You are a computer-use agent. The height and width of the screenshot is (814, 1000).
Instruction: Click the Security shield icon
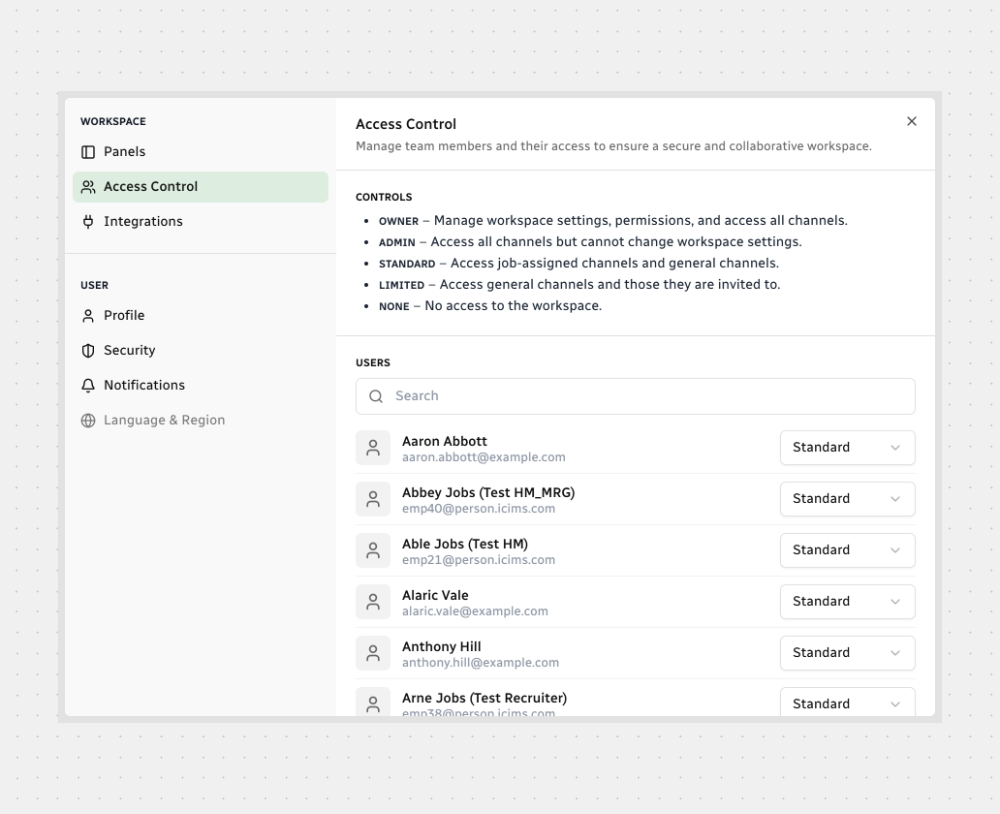88,351
